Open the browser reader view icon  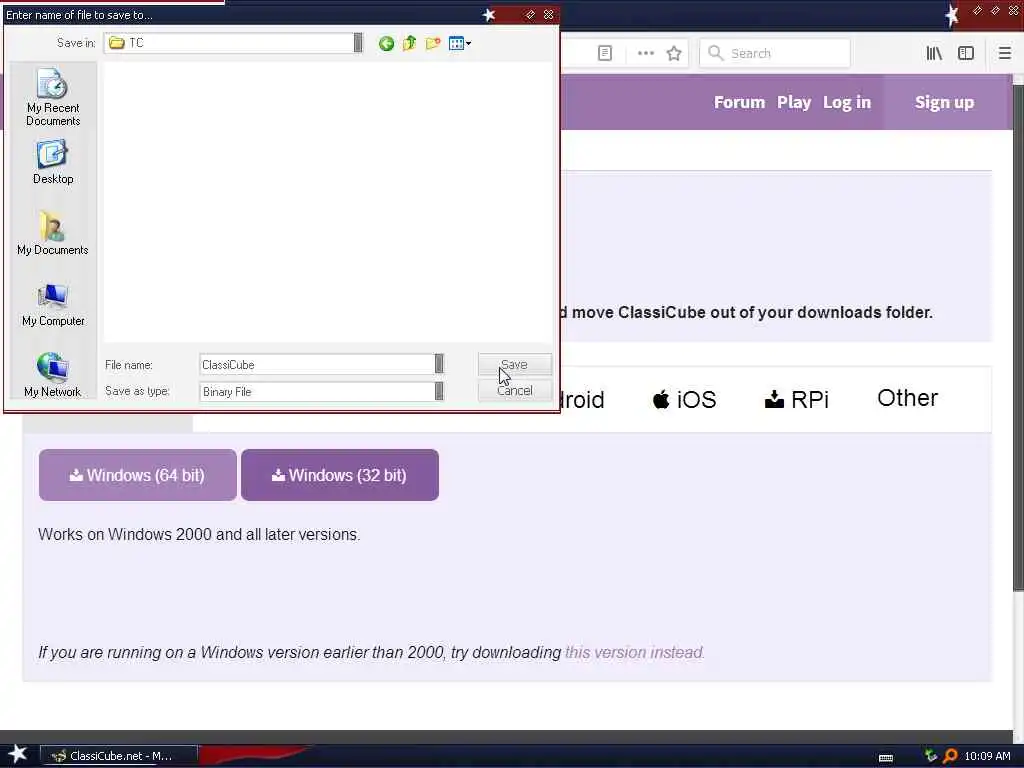(x=605, y=53)
